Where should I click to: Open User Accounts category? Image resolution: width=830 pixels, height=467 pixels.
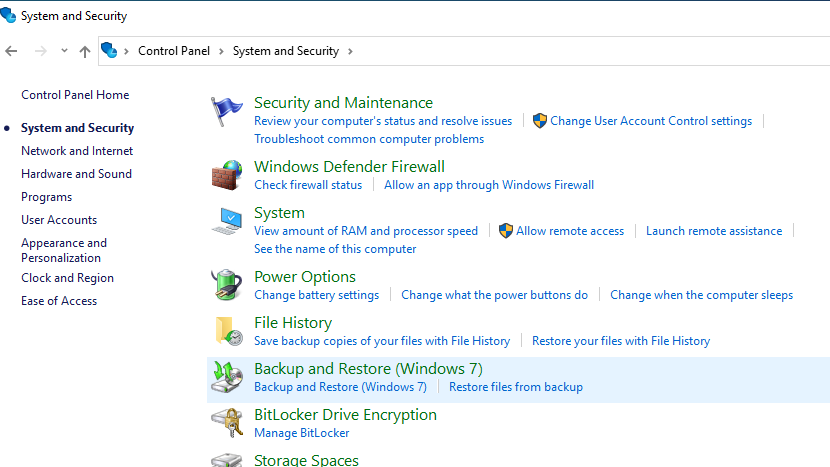pyautogui.click(x=59, y=220)
